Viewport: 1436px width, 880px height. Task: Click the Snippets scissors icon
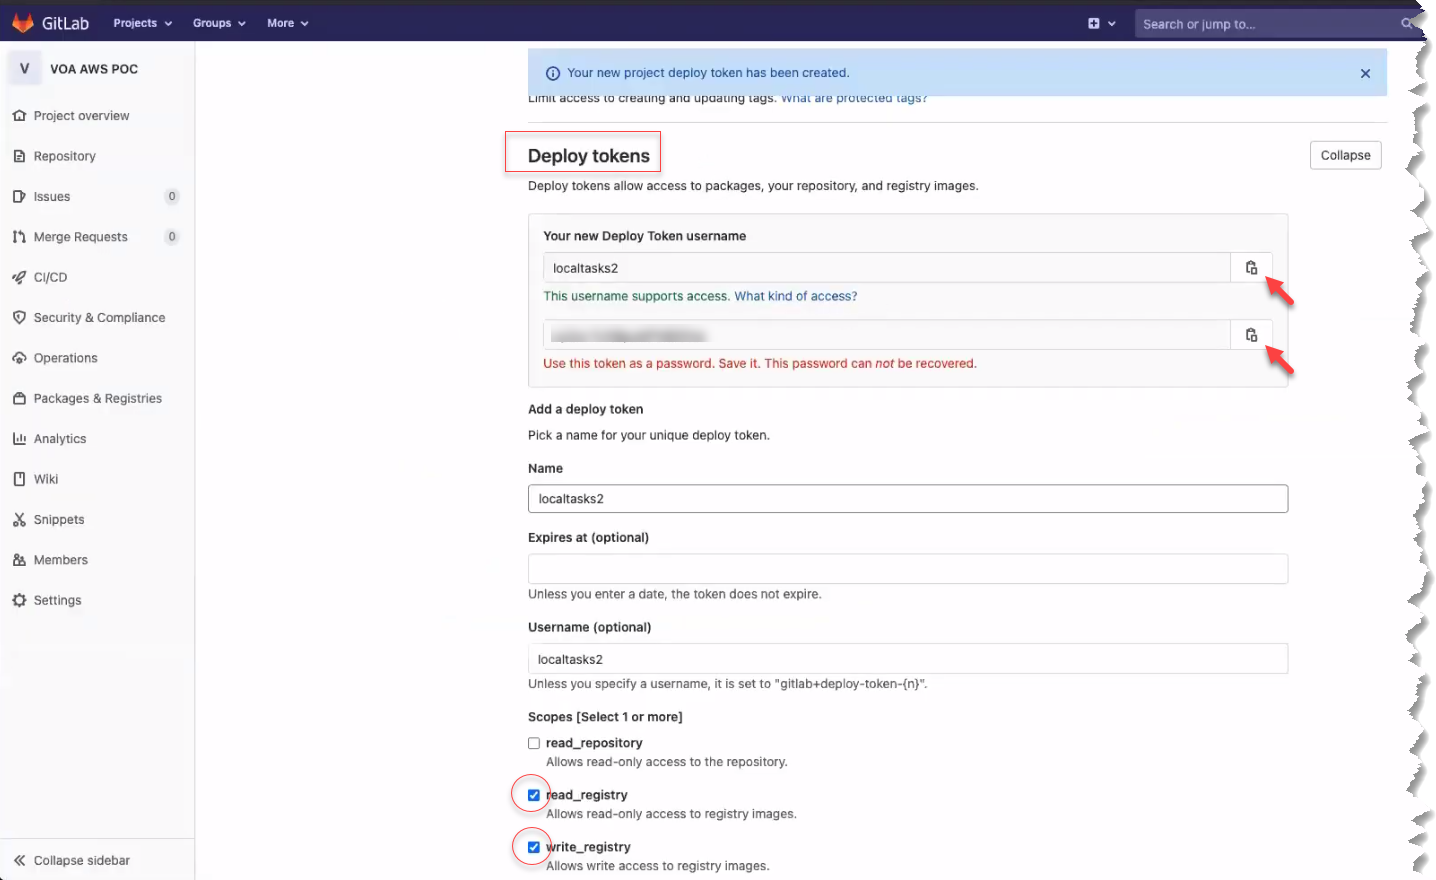pyautogui.click(x=19, y=519)
